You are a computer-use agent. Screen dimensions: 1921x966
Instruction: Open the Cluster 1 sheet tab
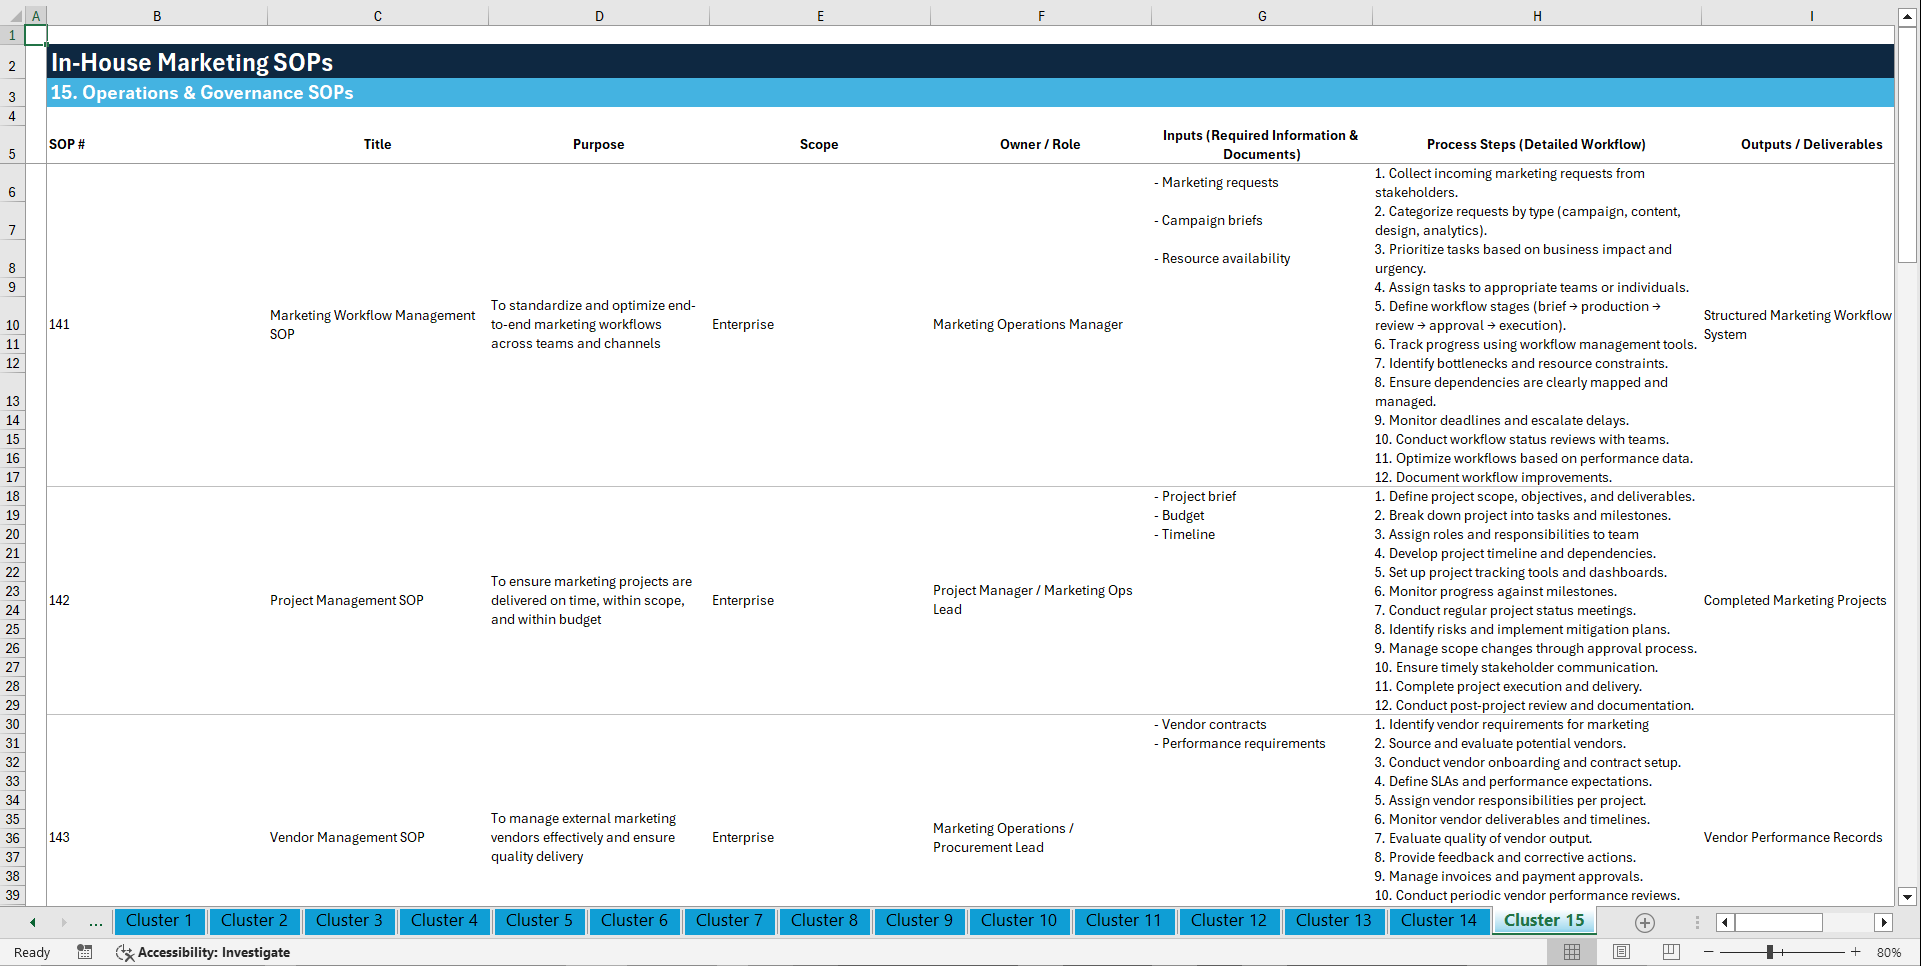[159, 921]
